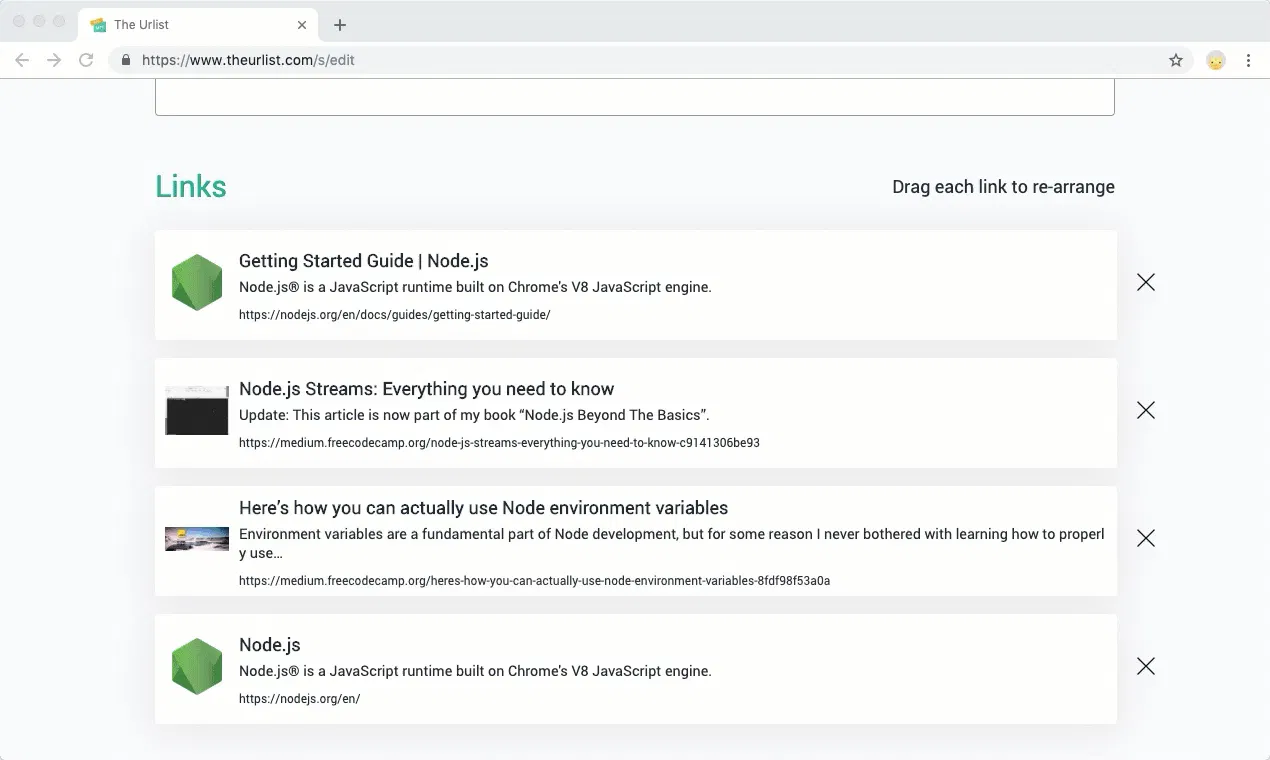This screenshot has width=1270, height=760.
Task: Select The Urlist browser tab
Action: click(199, 25)
